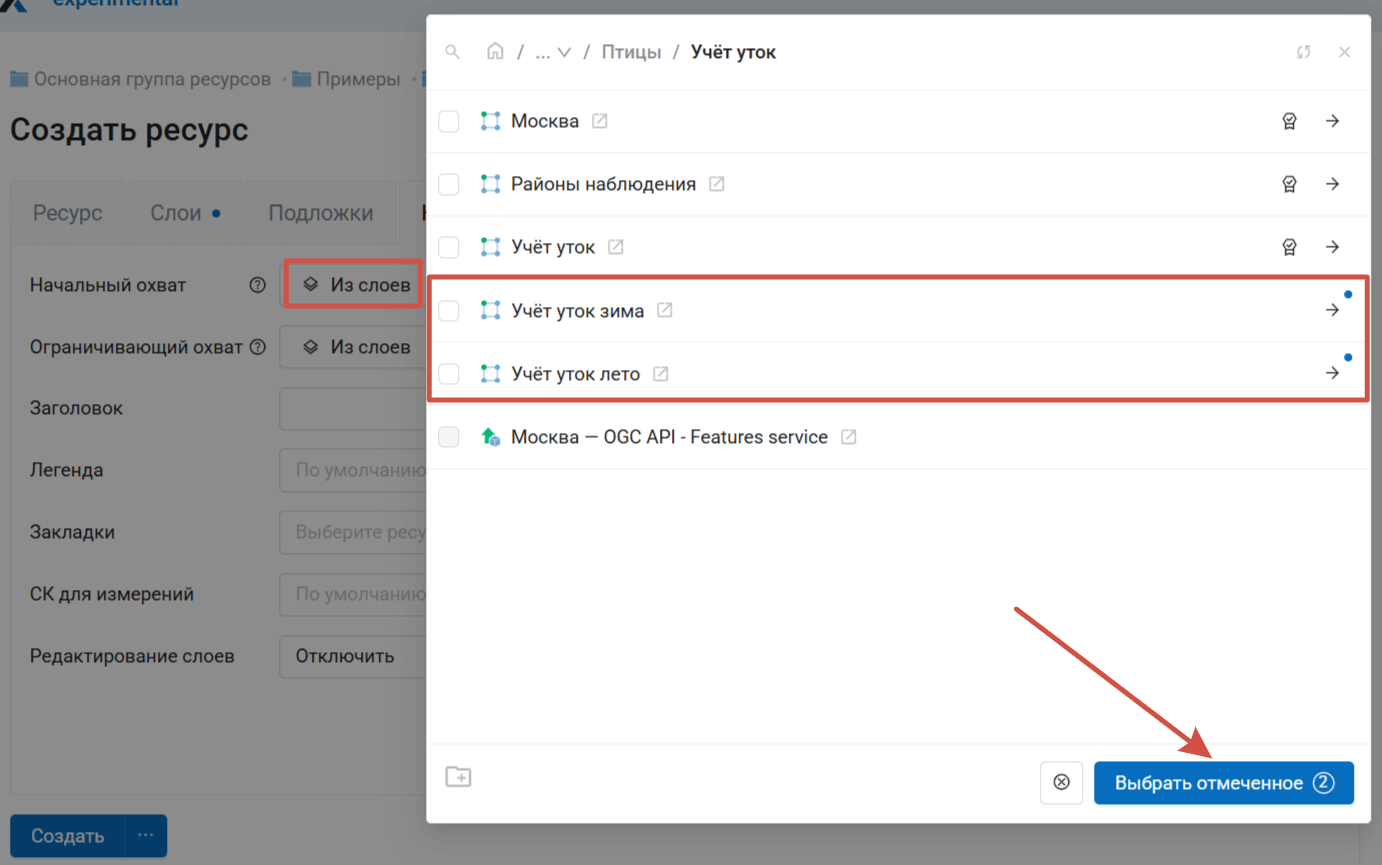Navigate into Учёт уток зима with arrow

(1332, 310)
